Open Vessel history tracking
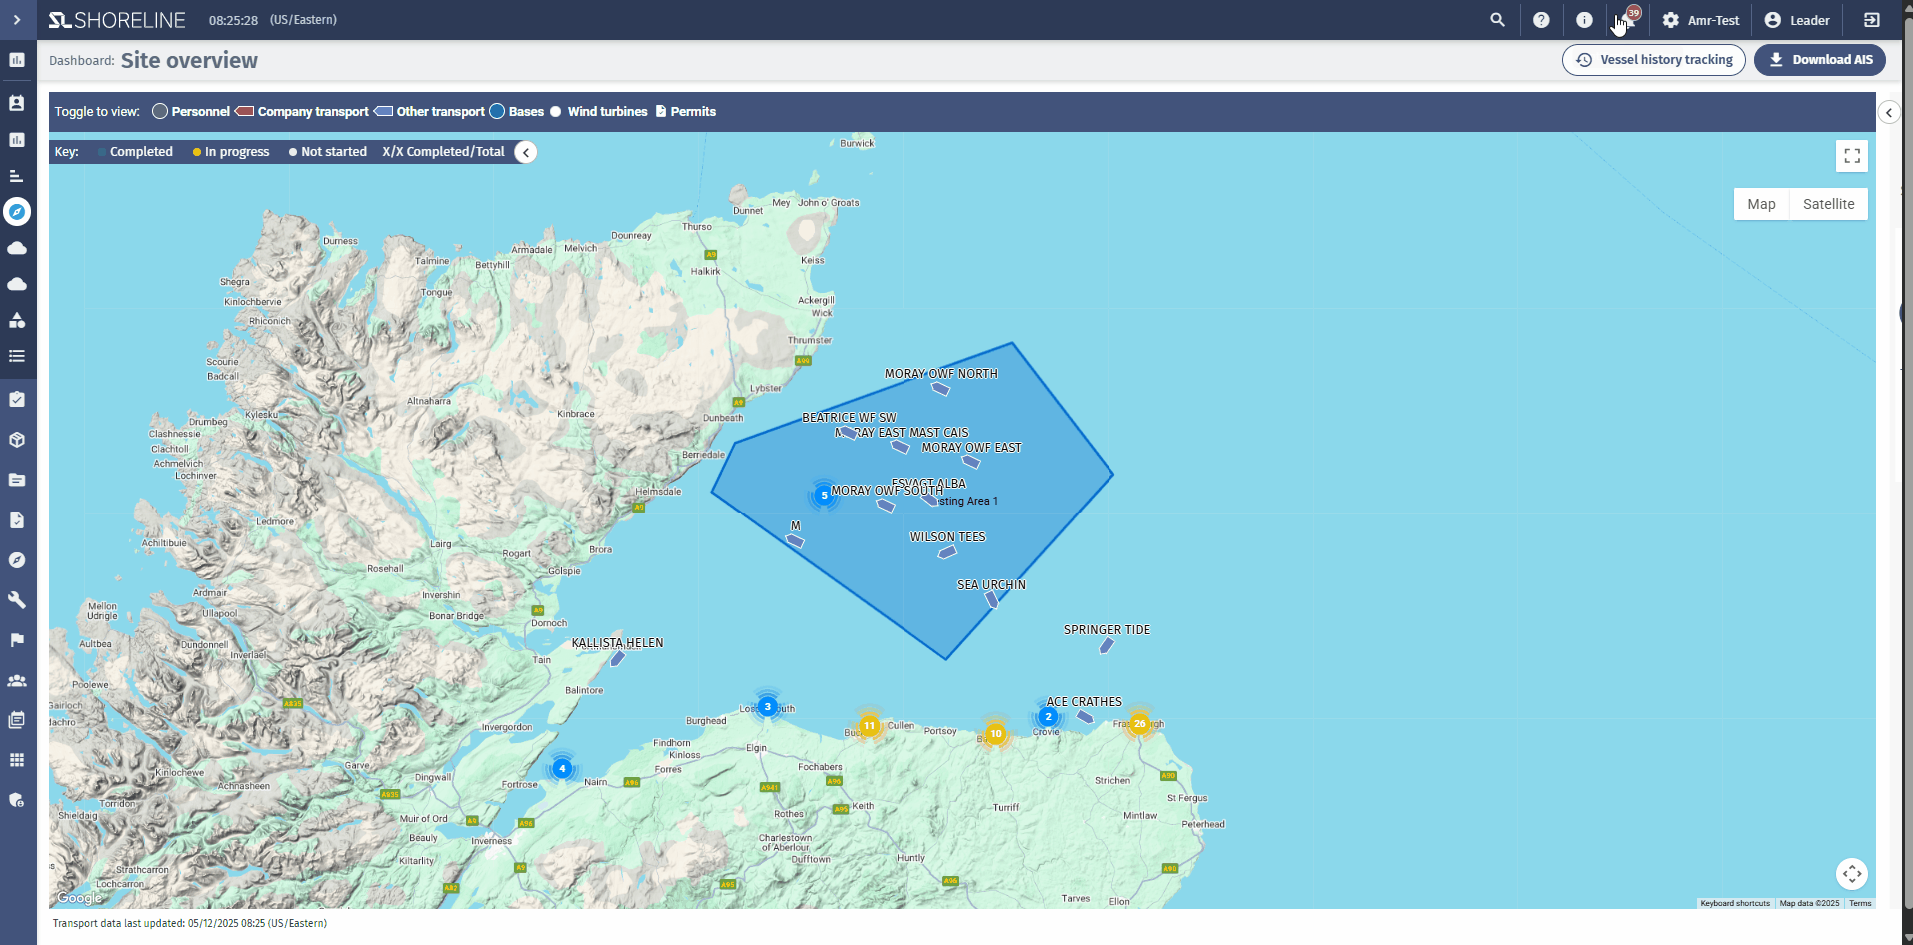Screen dimensions: 1913x945 pos(1654,60)
